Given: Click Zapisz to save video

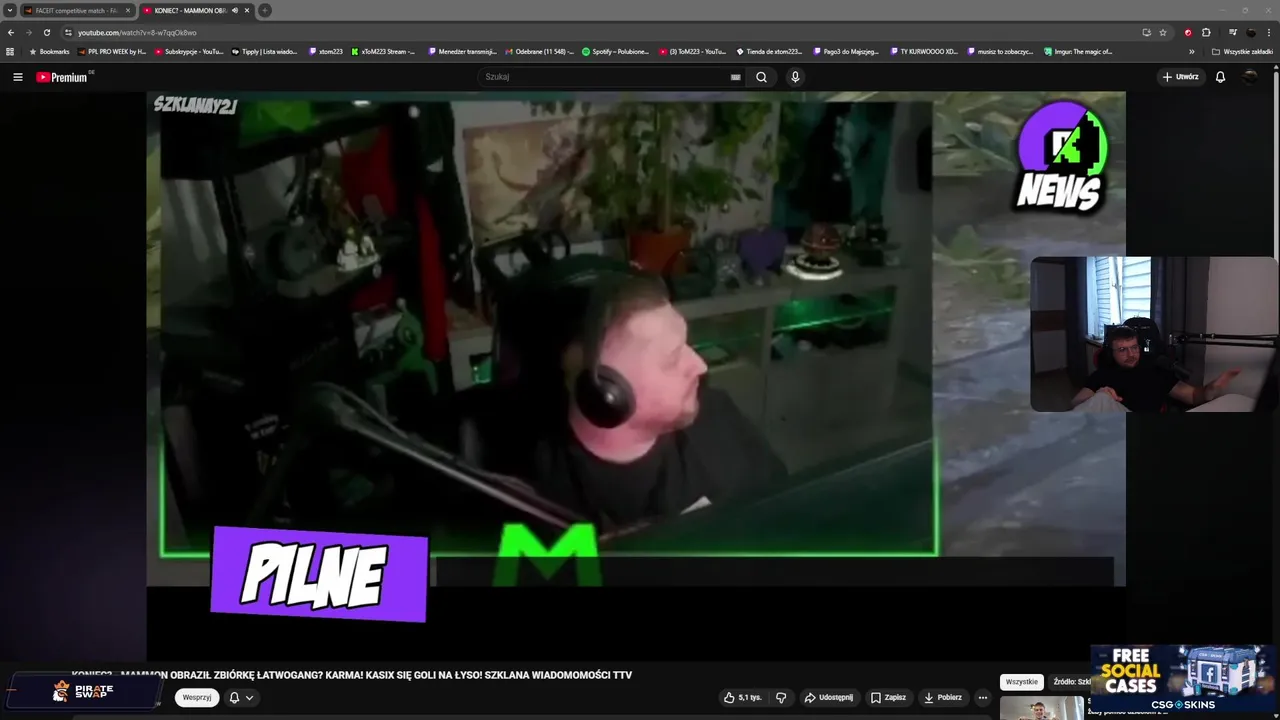Looking at the screenshot, I should click(x=888, y=697).
